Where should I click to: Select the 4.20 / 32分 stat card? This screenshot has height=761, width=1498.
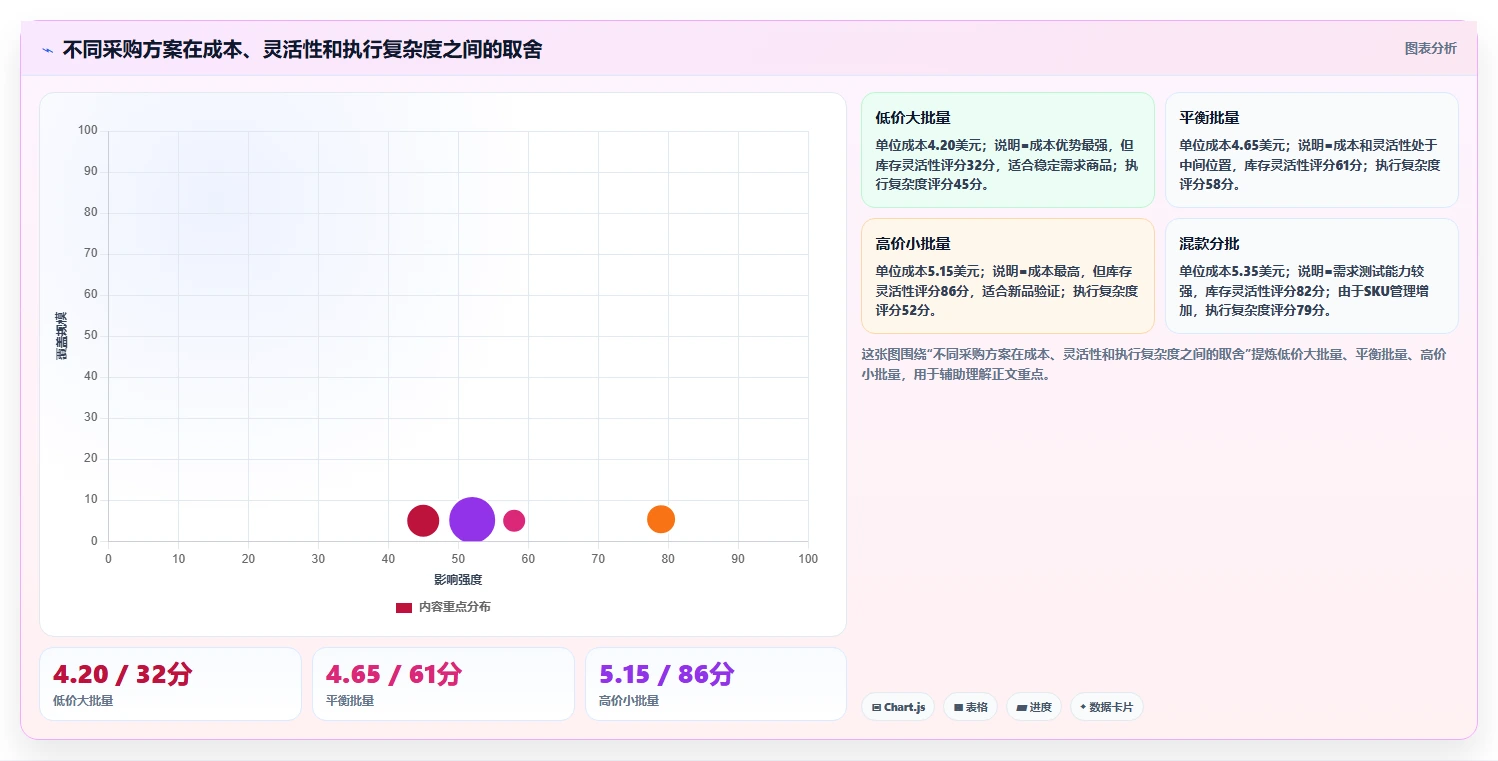pos(170,684)
